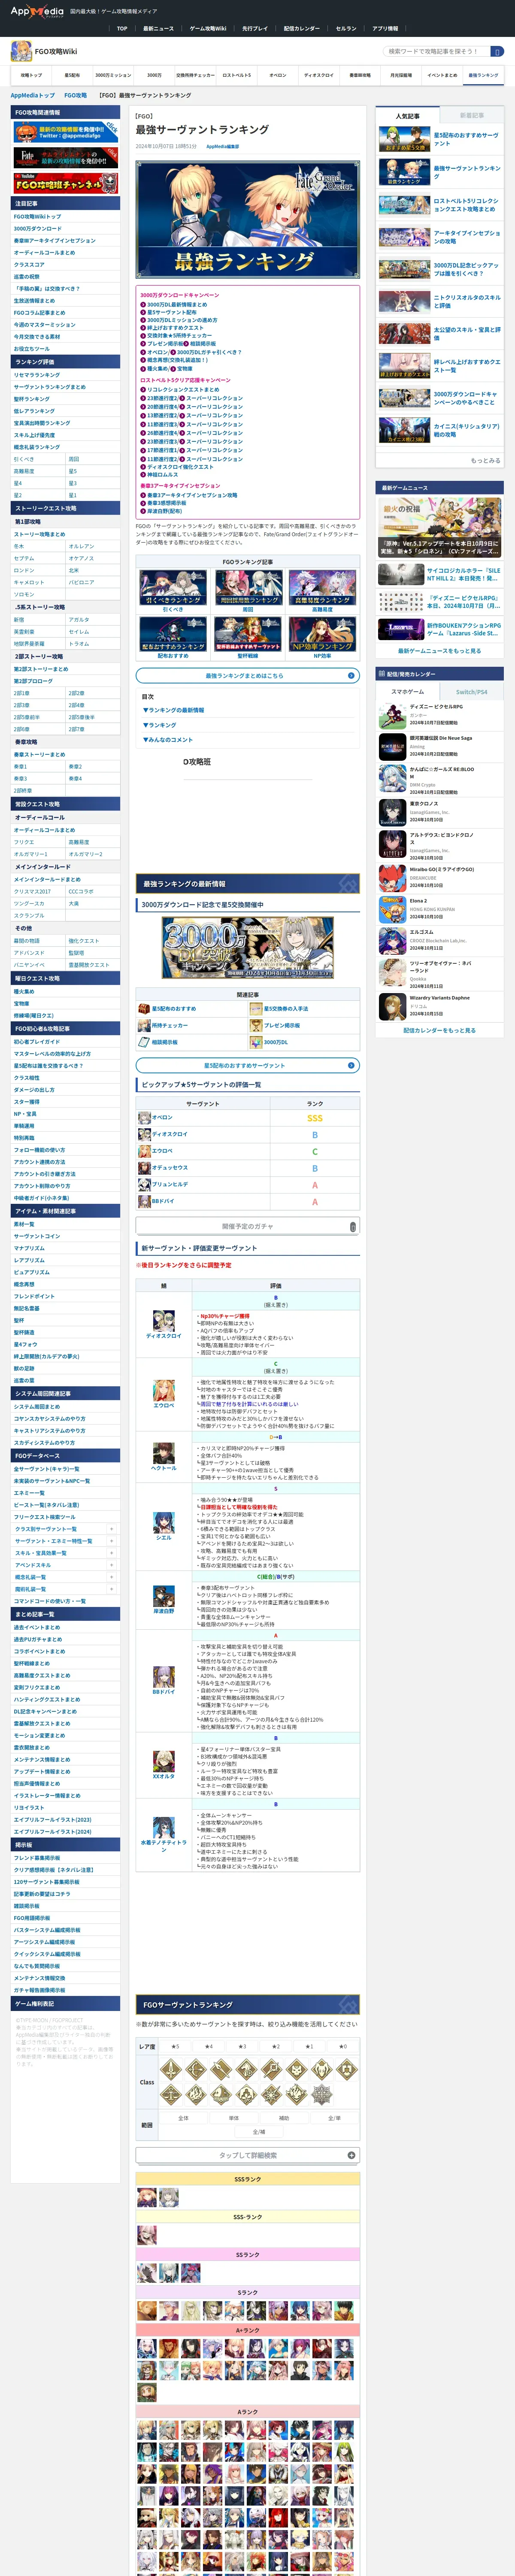Filter by Saber class icon

pyautogui.click(x=171, y=2069)
